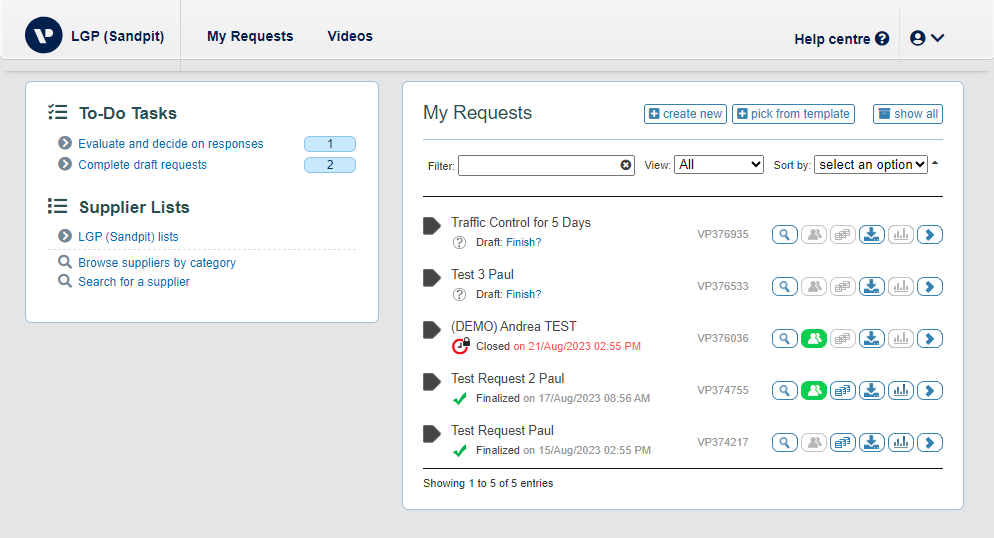
Task: Go to the Videos menu item
Action: tap(350, 36)
